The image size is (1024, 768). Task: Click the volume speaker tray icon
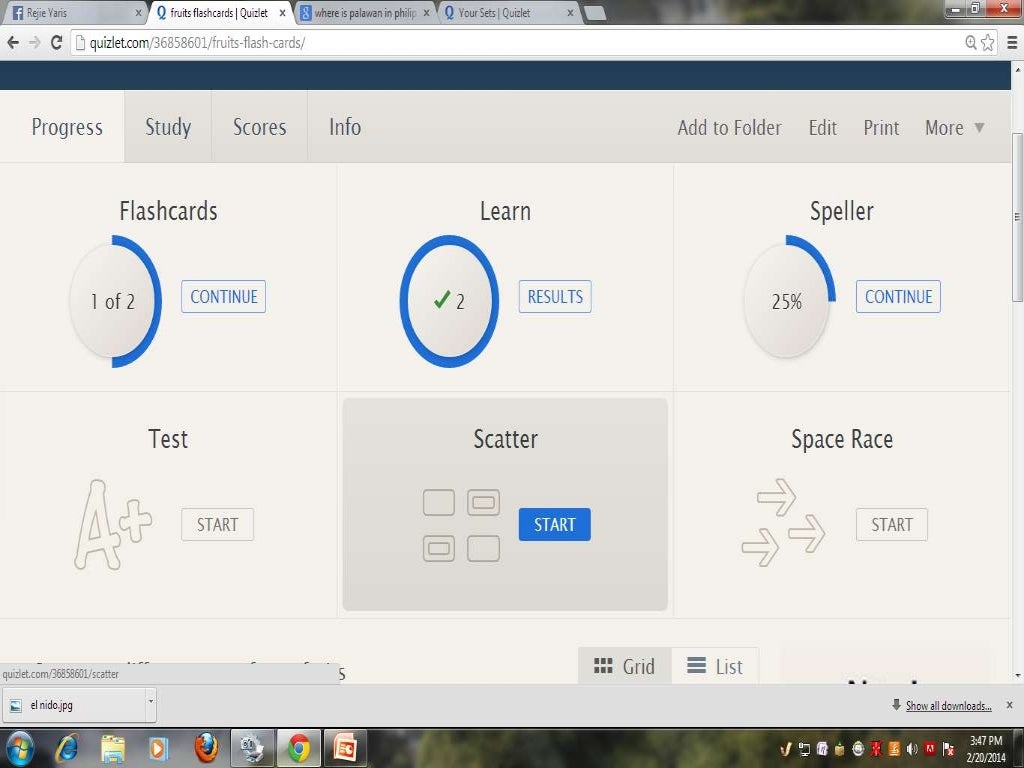[912, 749]
